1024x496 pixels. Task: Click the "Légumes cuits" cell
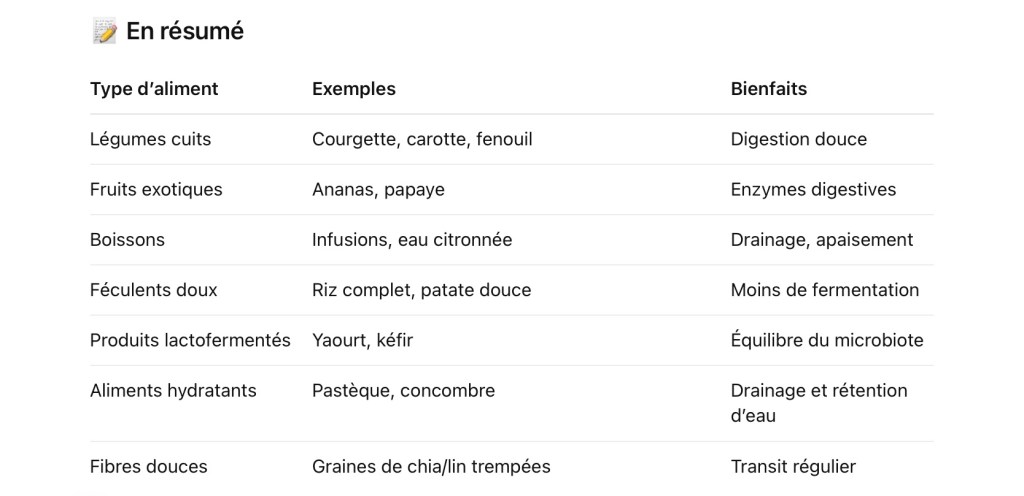tap(151, 139)
